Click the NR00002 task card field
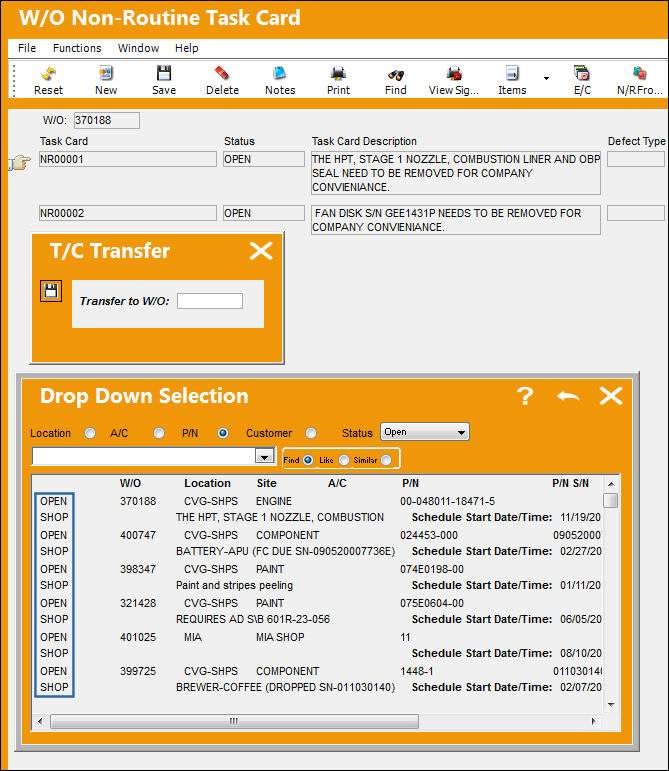The image size is (669, 771). coord(128,213)
